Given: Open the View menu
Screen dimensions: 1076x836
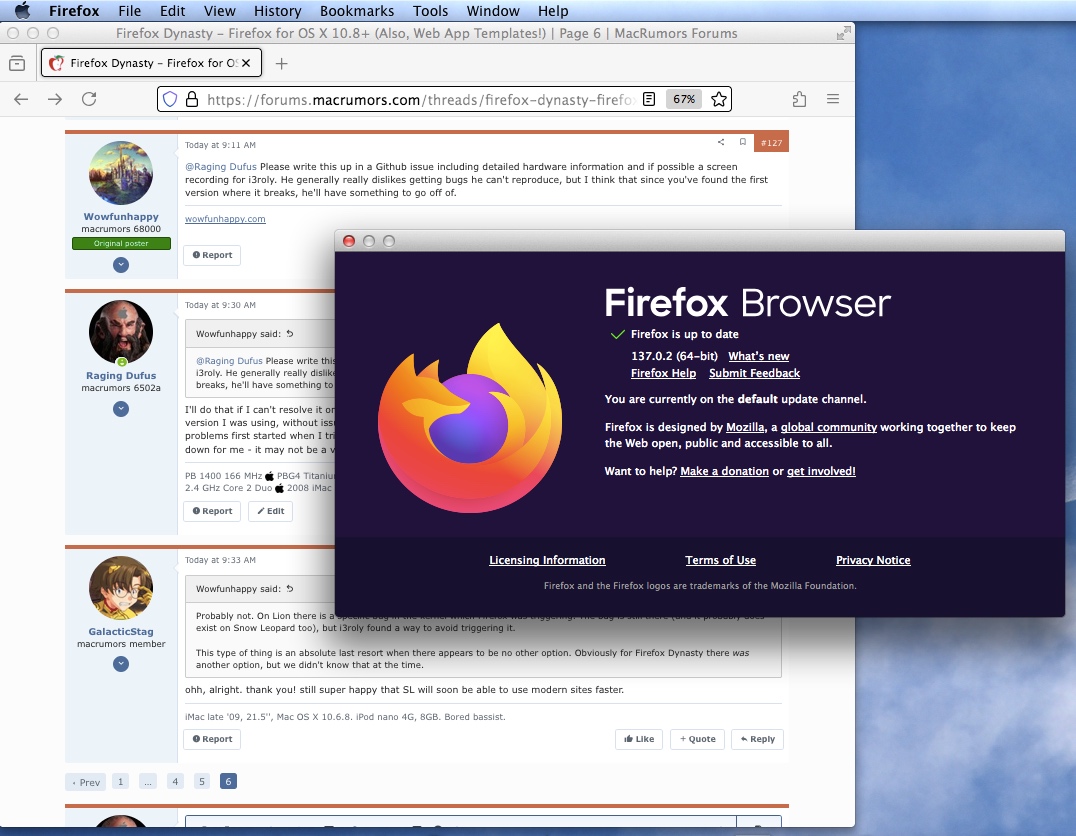Looking at the screenshot, I should [220, 11].
